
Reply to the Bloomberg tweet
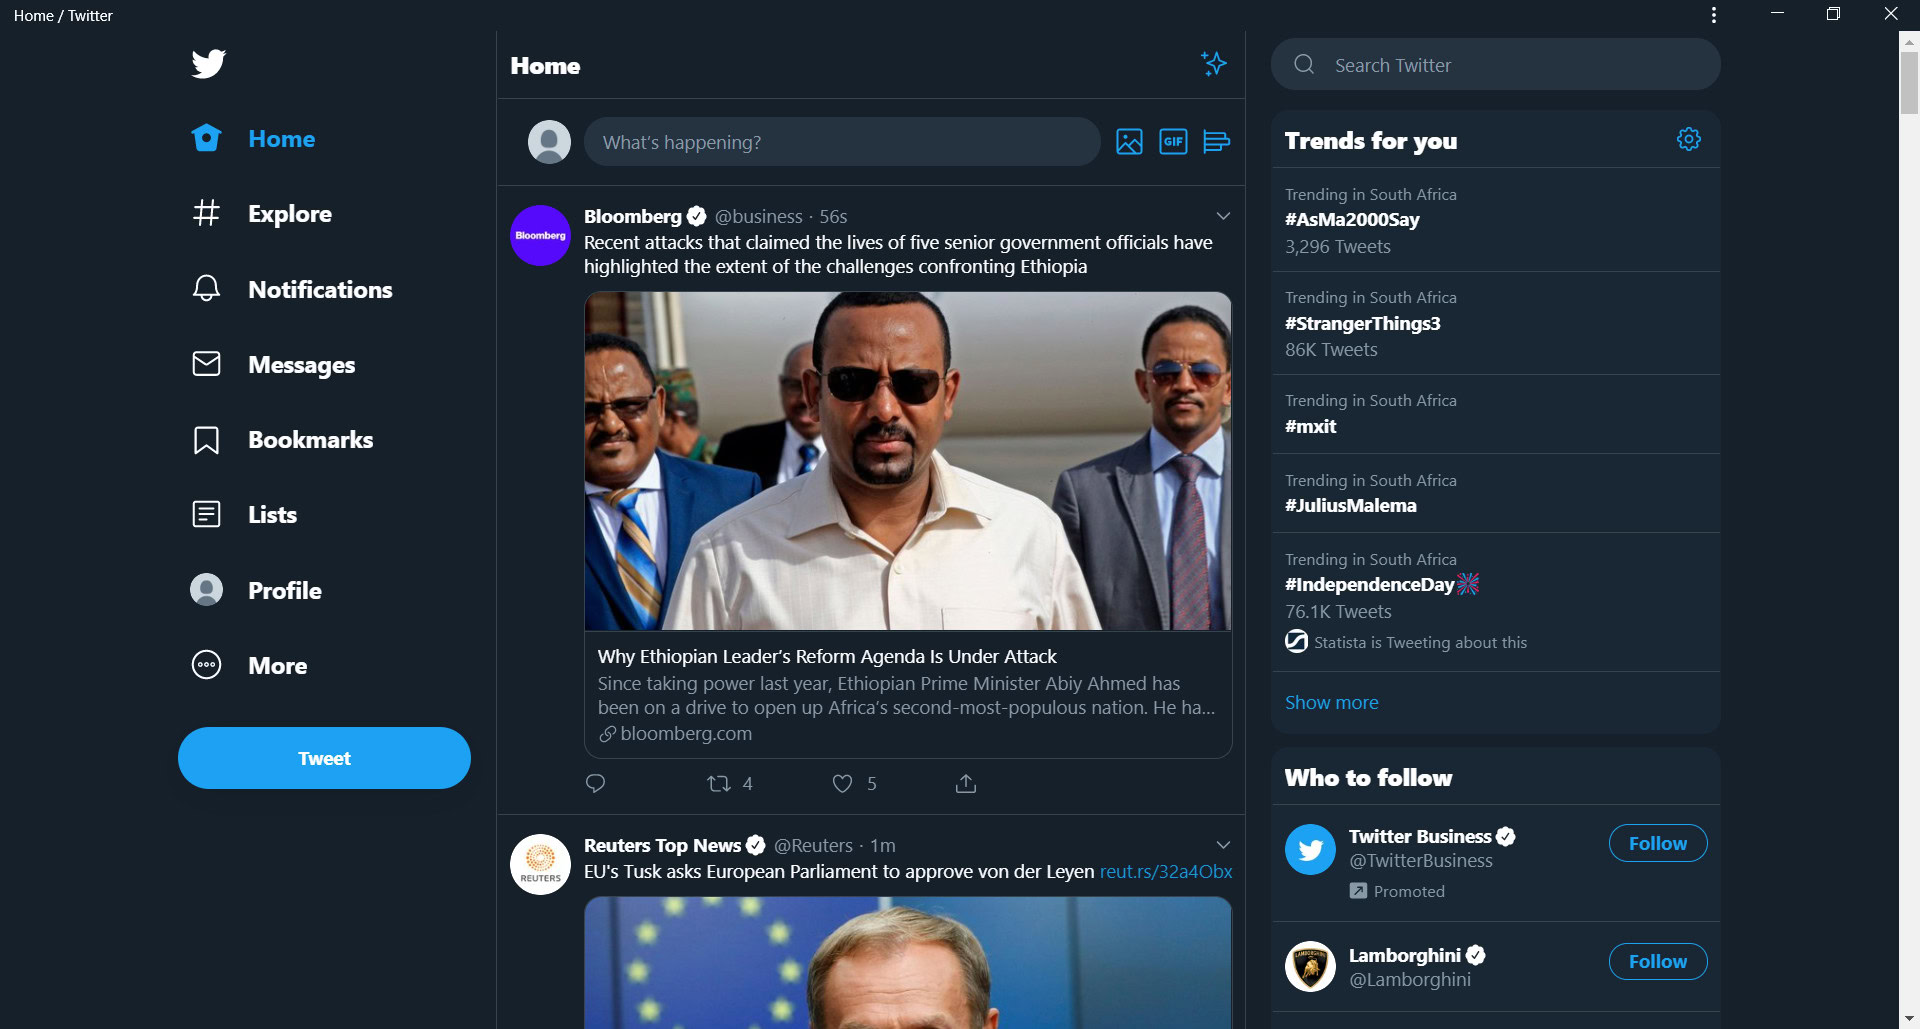tap(595, 784)
